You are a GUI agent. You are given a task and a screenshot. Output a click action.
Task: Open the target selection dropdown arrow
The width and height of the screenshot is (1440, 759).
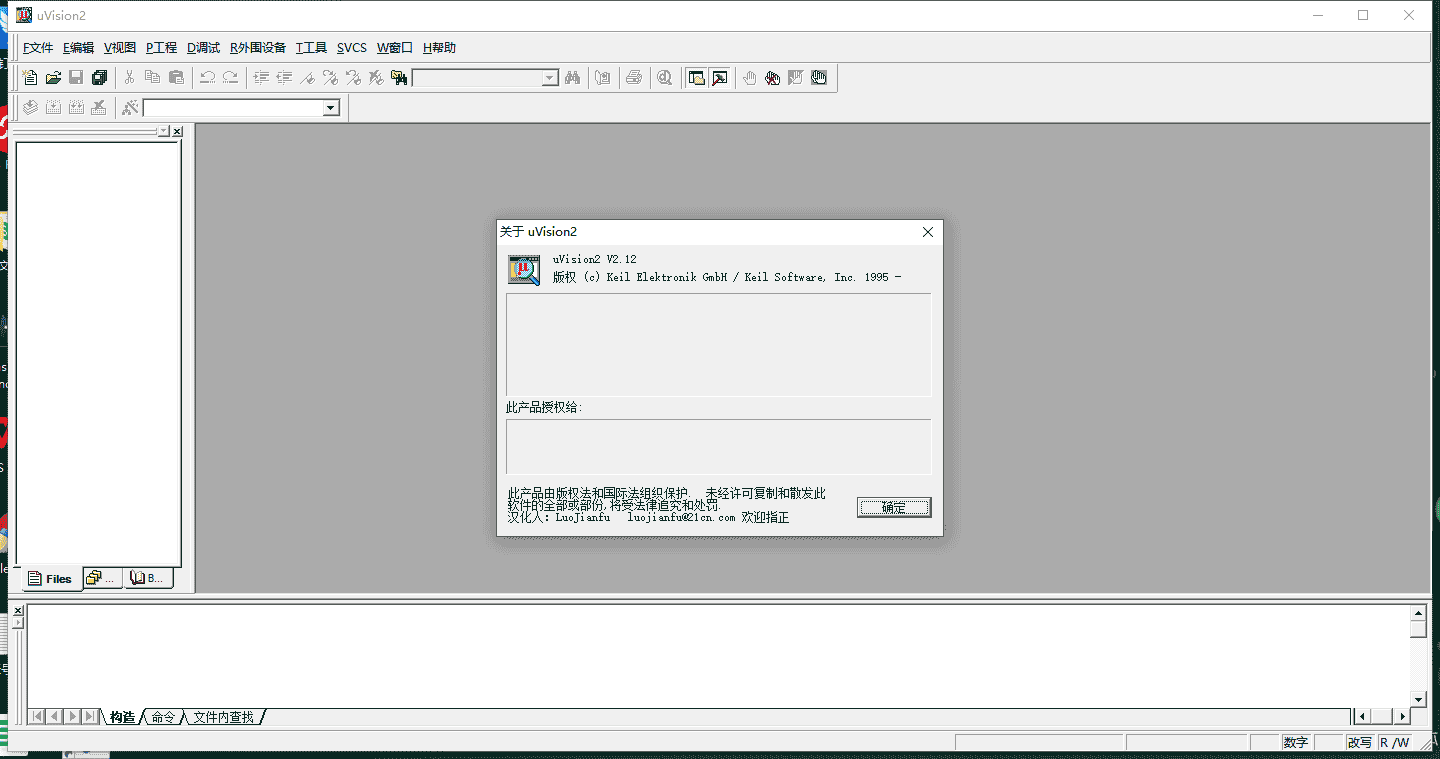point(331,108)
